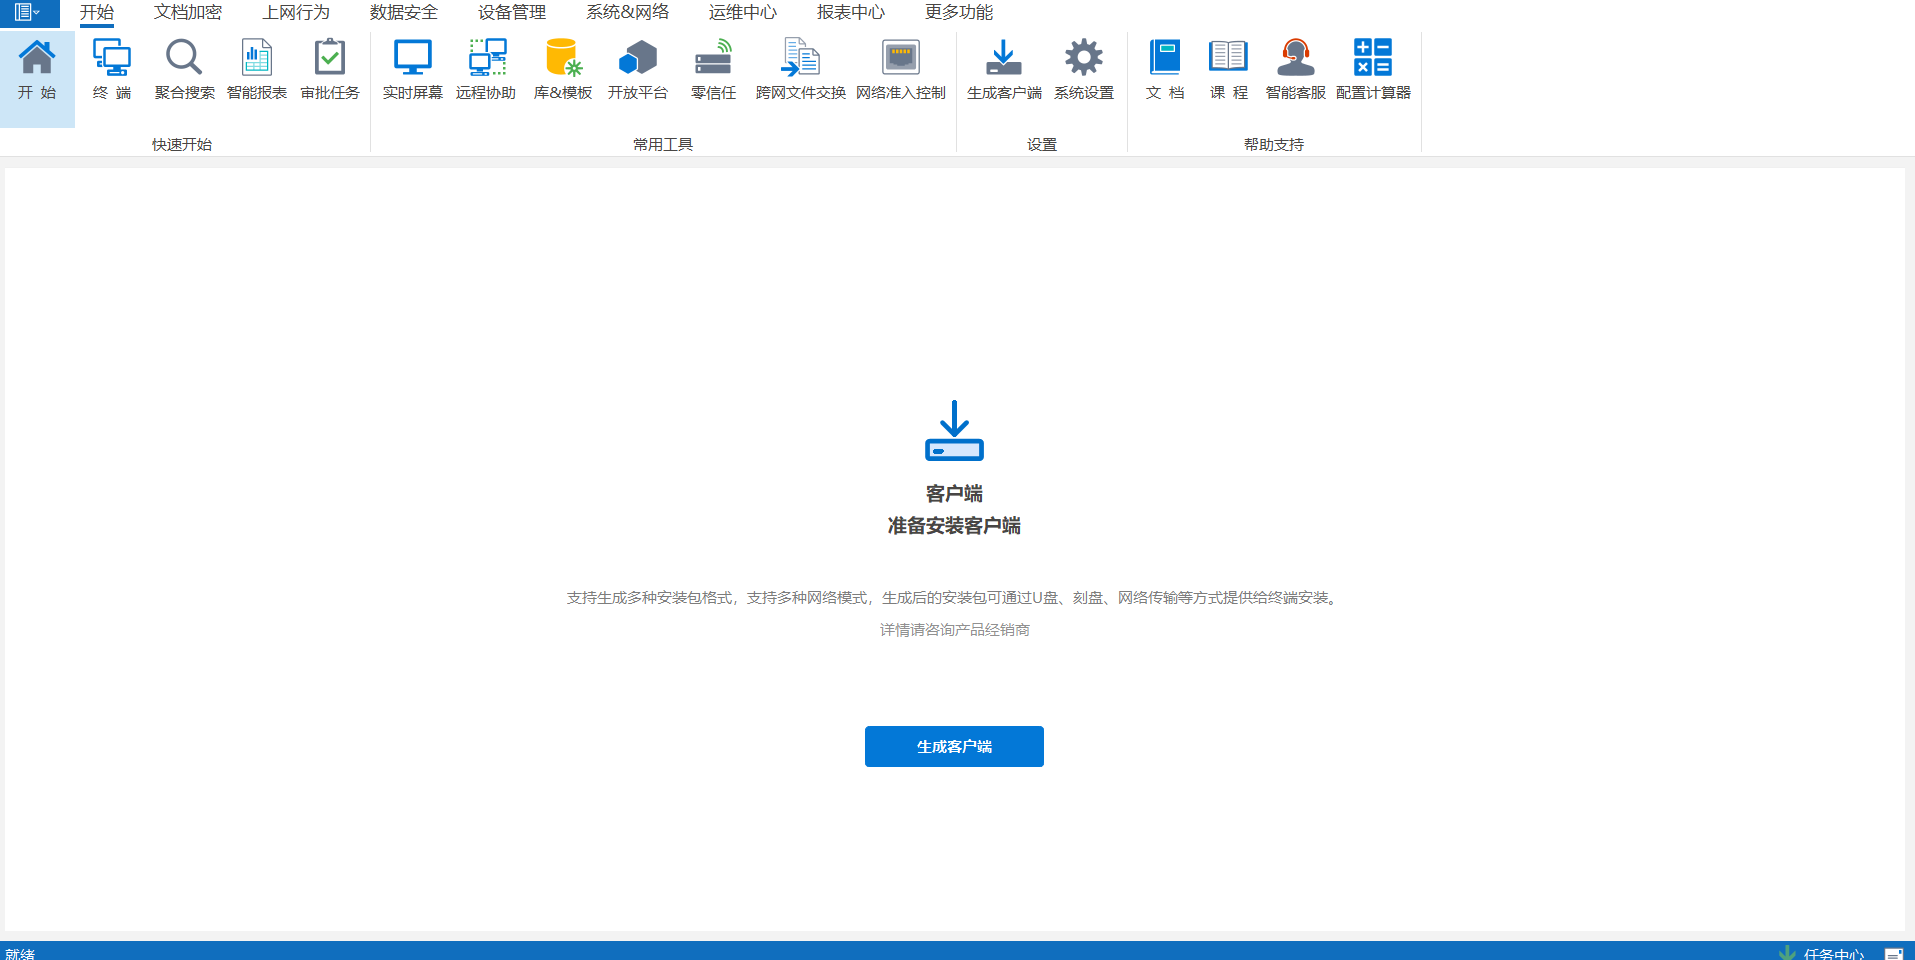1915x960 pixels.
Task: Expand the application menu dropdown at top-left
Action: pos(28,13)
